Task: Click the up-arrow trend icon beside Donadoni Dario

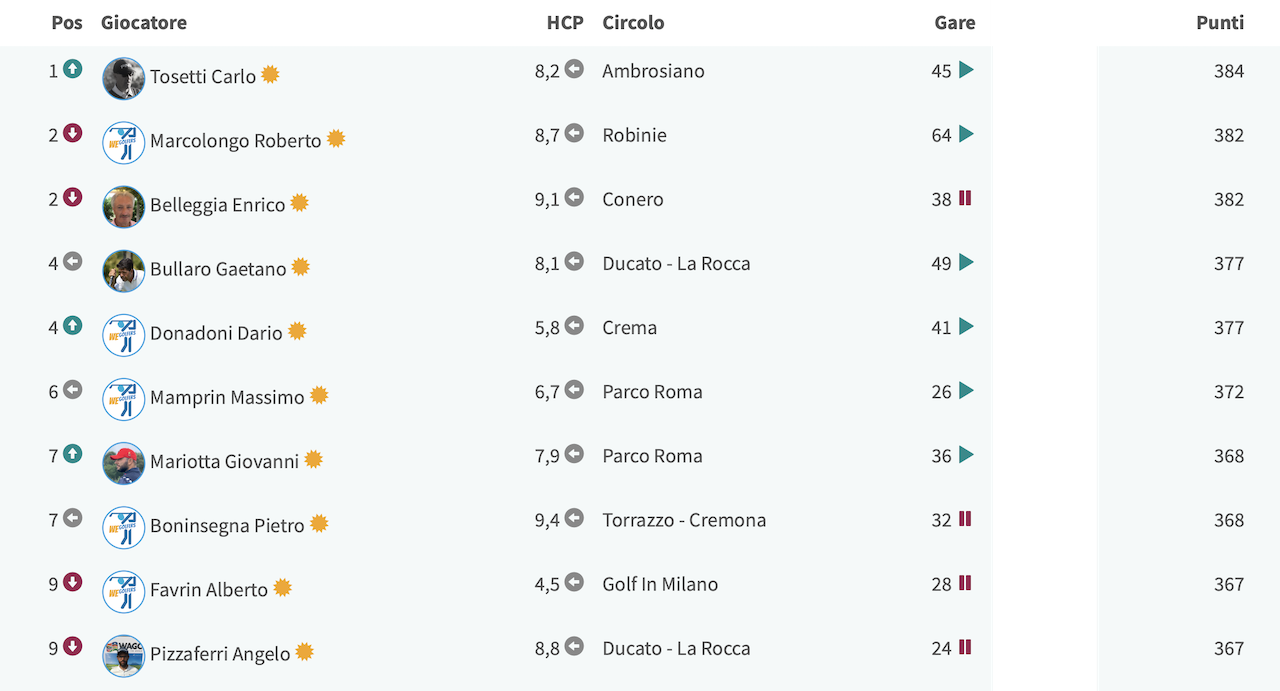Action: (x=72, y=325)
